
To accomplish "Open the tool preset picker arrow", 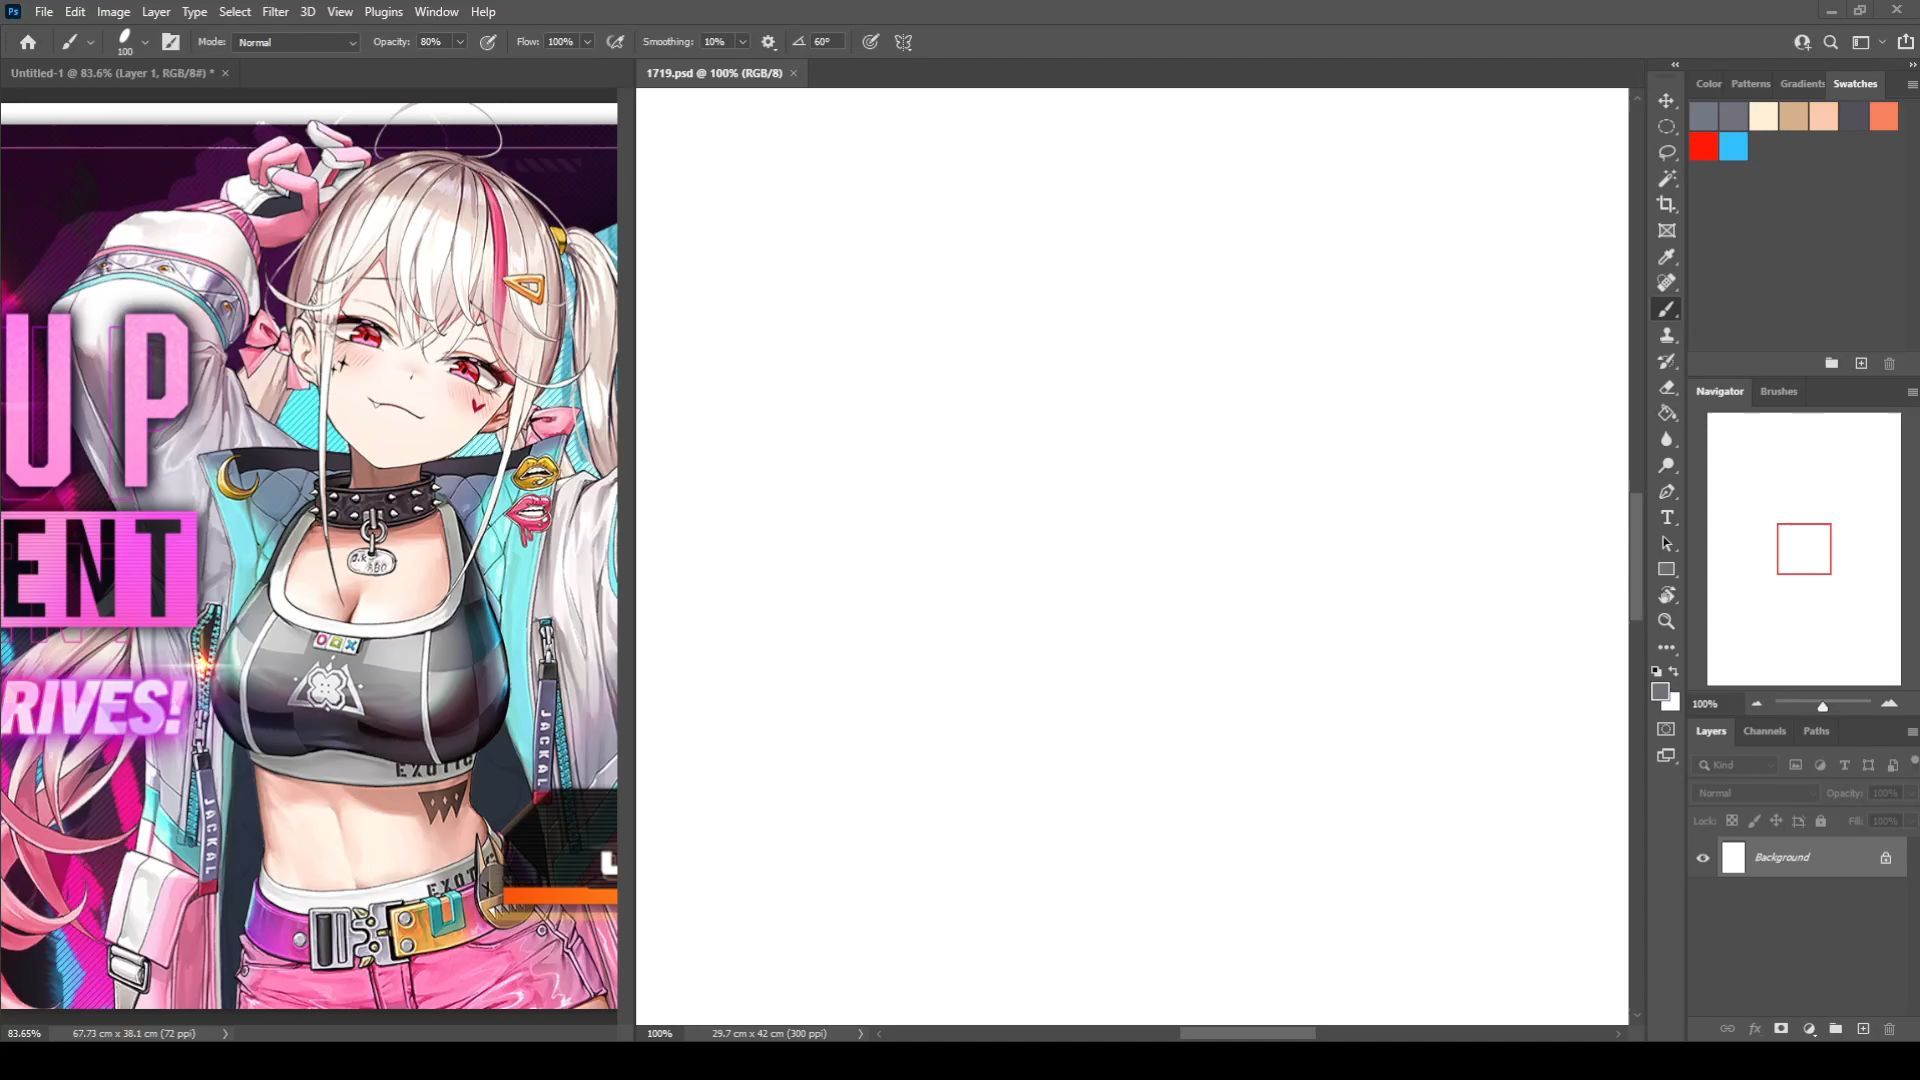I will point(90,42).
